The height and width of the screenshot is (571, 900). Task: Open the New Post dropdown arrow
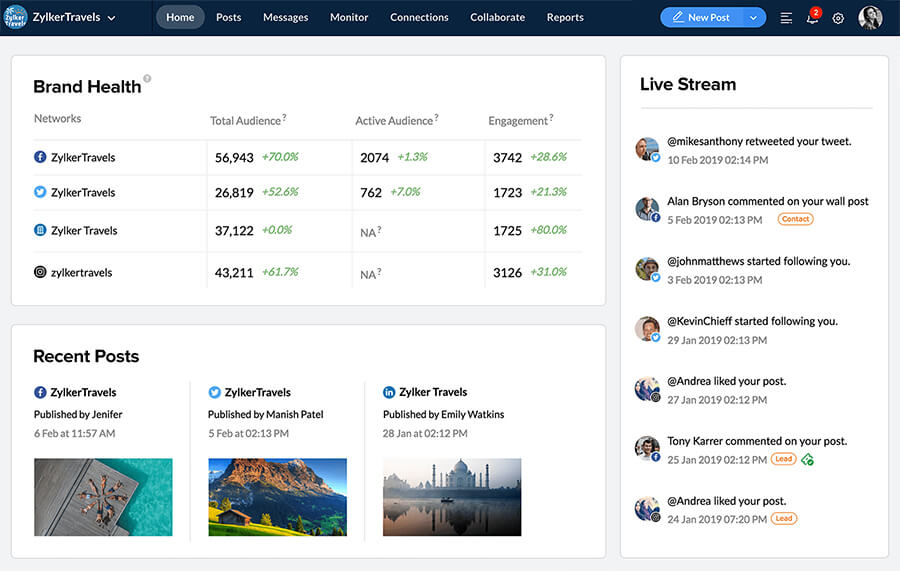point(753,18)
